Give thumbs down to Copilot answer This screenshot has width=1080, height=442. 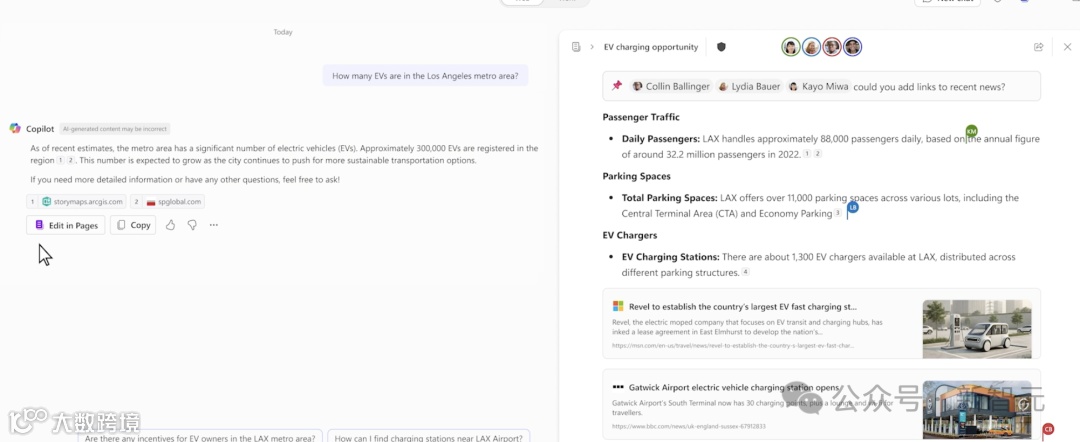click(x=192, y=225)
